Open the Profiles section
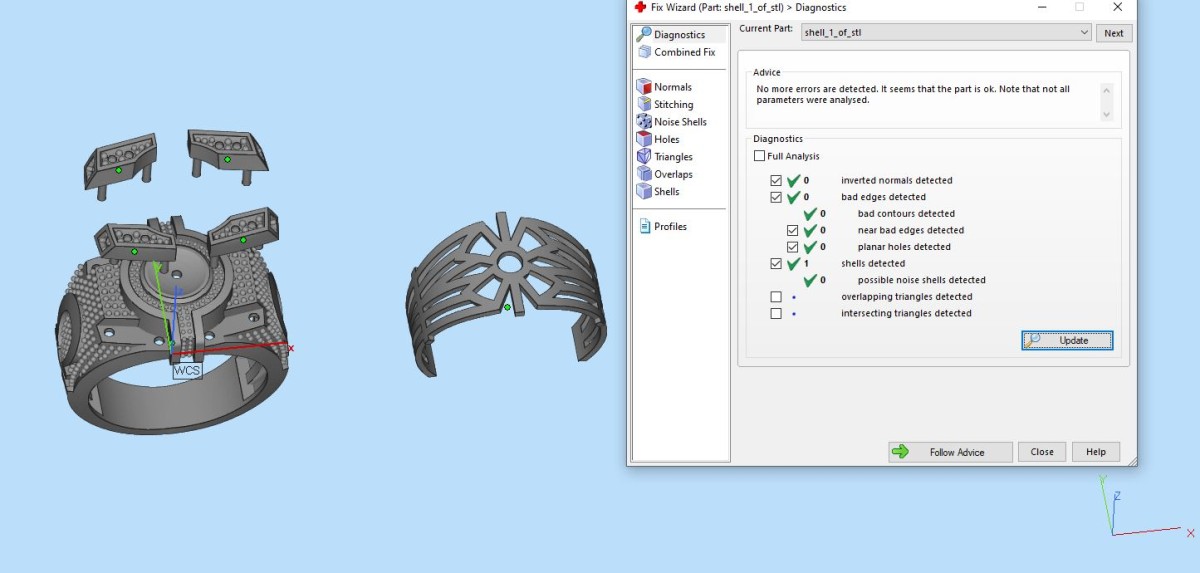 [x=669, y=227]
